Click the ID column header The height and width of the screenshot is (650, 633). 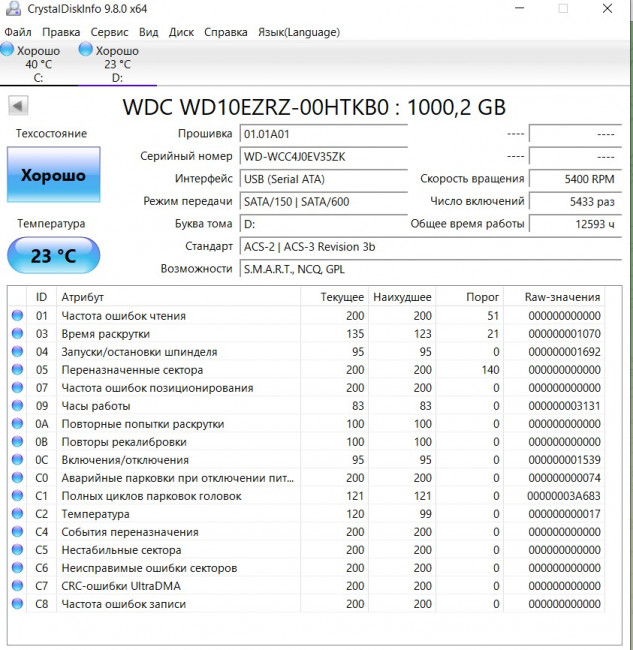[41, 297]
